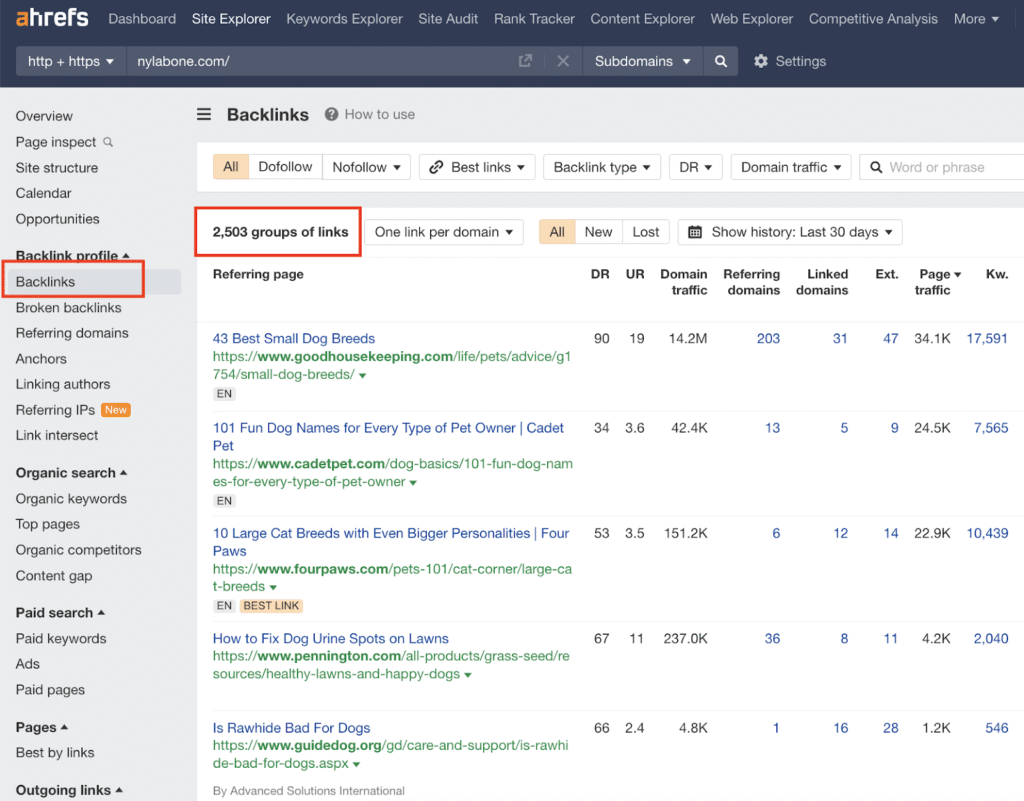Click the New badge next to Referring IPs
The width and height of the screenshot is (1024, 801).
pos(116,410)
